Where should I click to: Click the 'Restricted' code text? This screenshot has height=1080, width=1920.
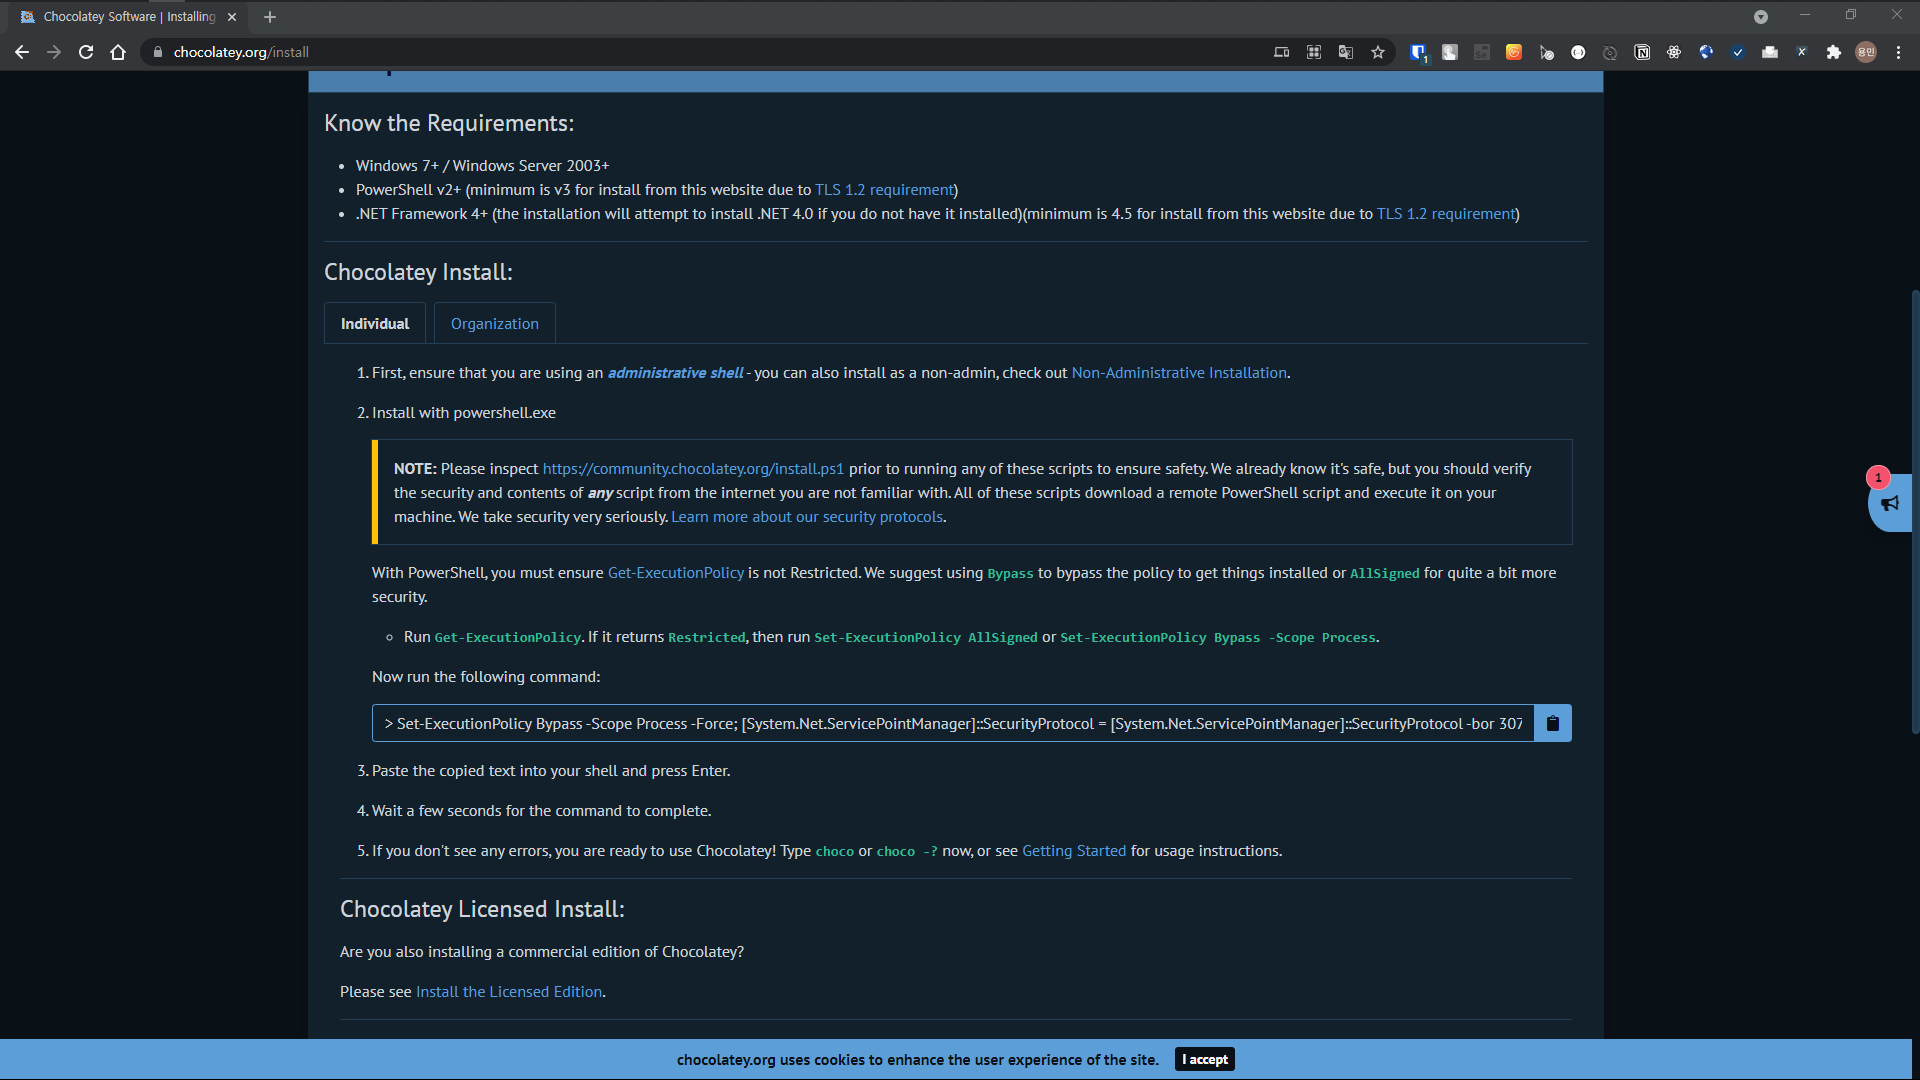click(x=707, y=638)
